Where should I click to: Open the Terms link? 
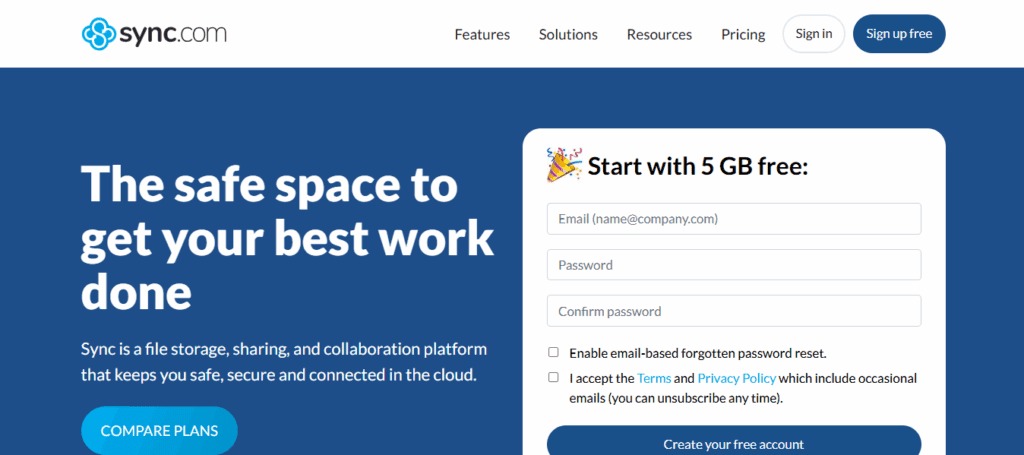coord(654,378)
